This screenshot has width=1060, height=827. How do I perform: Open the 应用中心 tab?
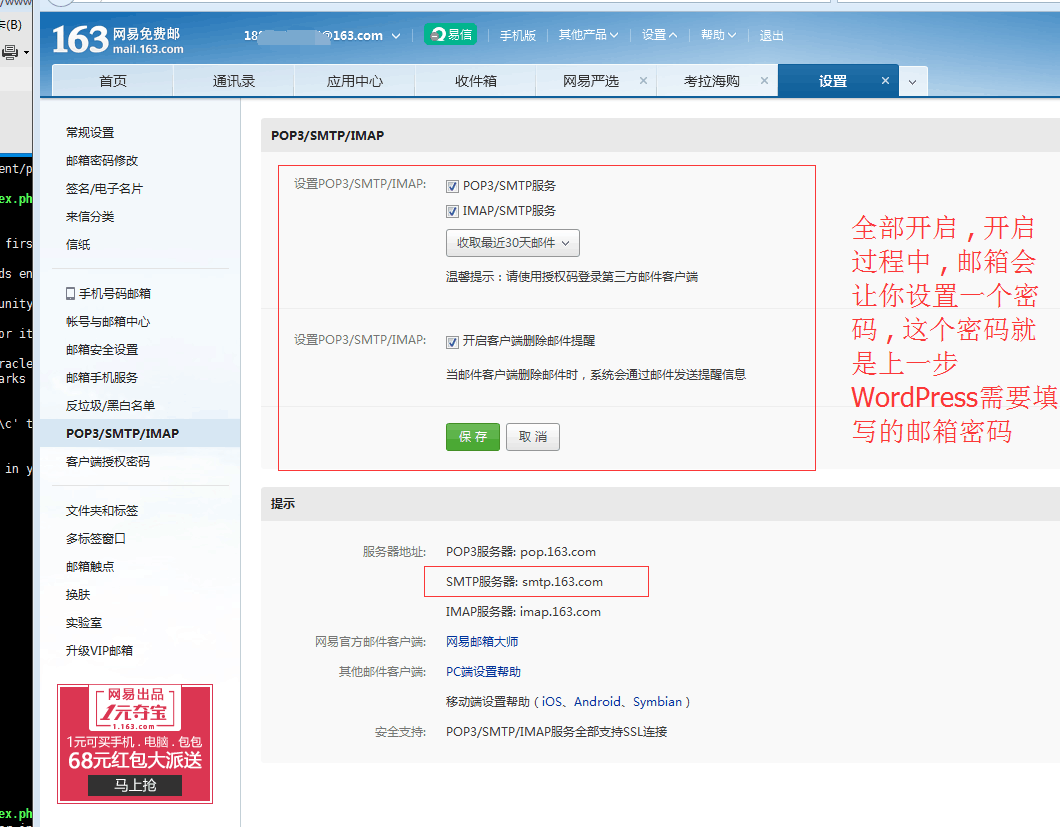coord(354,81)
